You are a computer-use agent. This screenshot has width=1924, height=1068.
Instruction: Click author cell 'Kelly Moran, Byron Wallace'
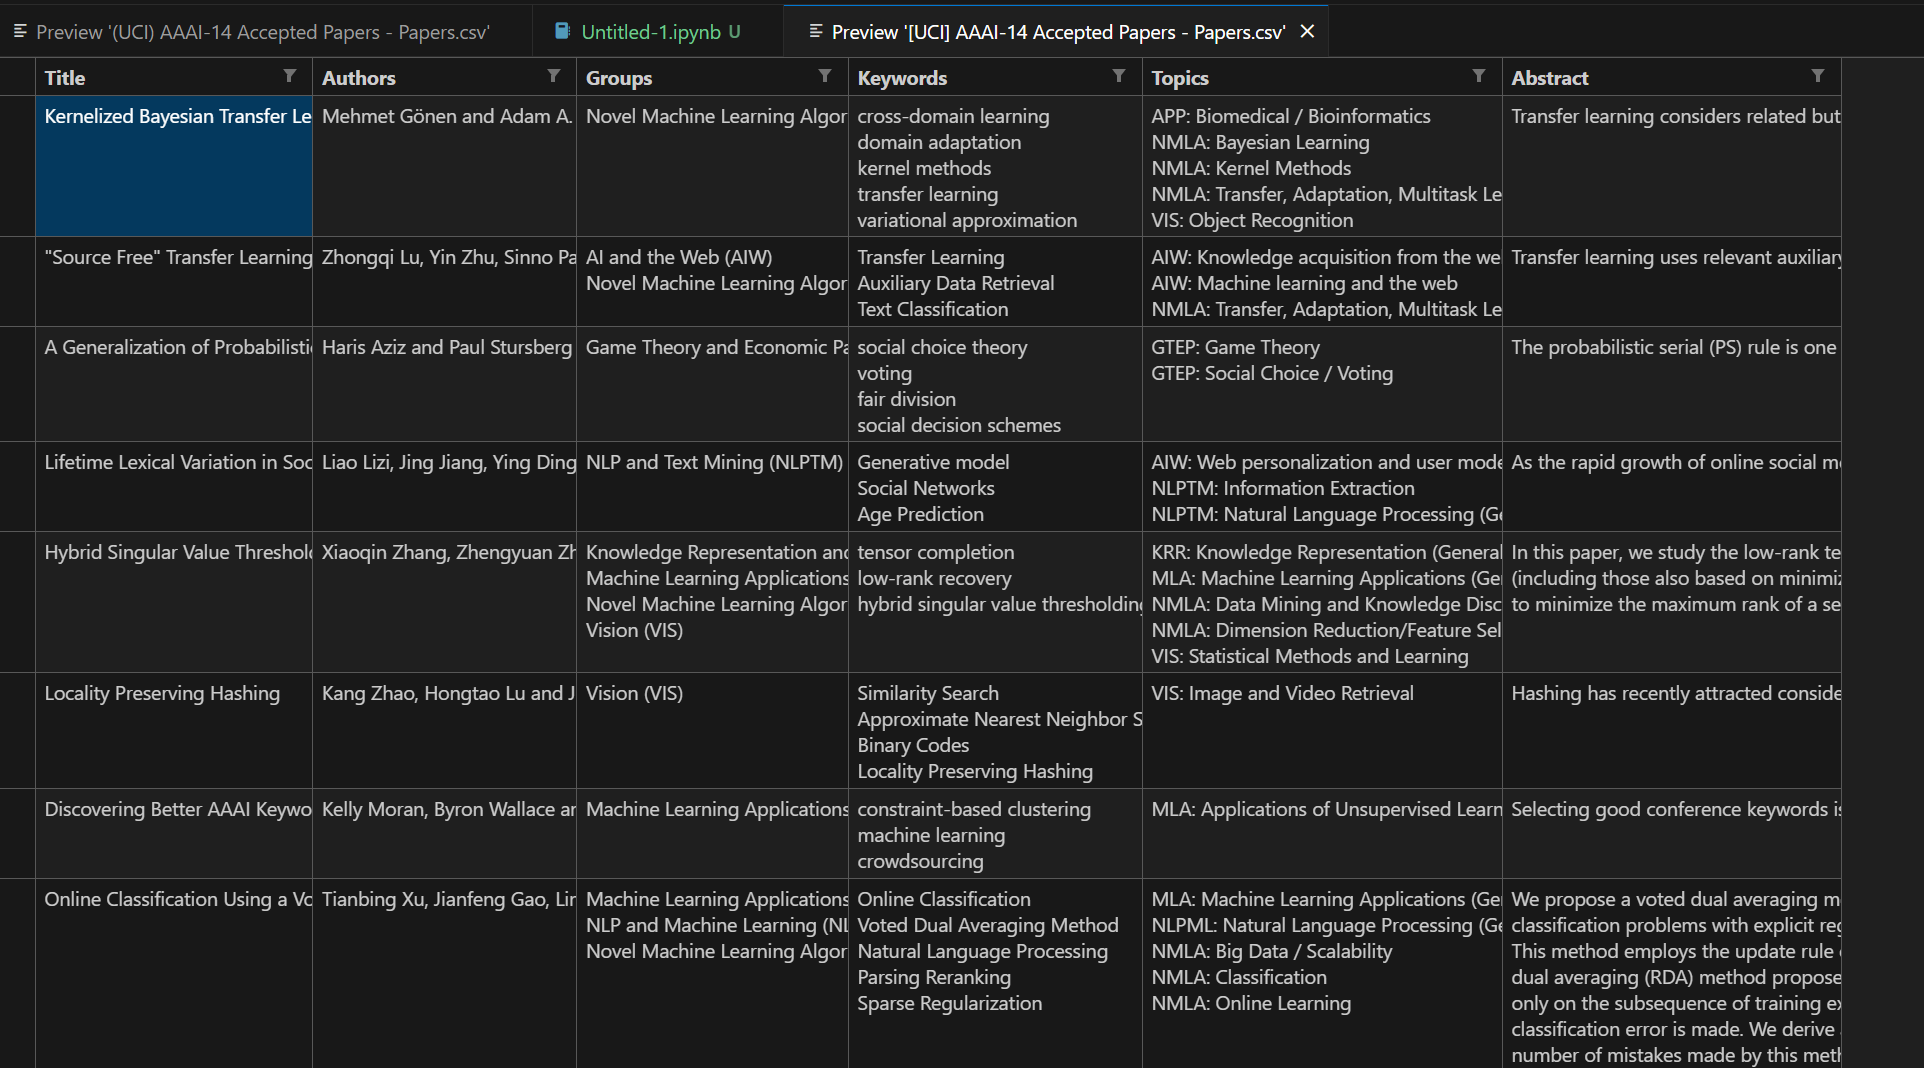coord(444,834)
